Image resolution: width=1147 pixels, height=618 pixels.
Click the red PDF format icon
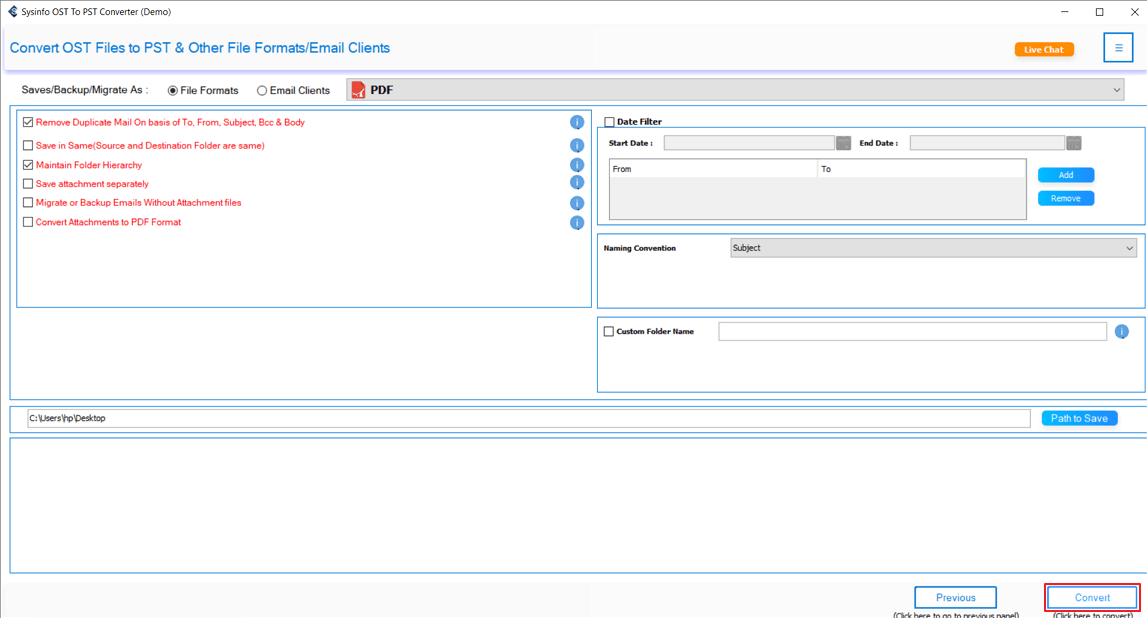tap(358, 90)
